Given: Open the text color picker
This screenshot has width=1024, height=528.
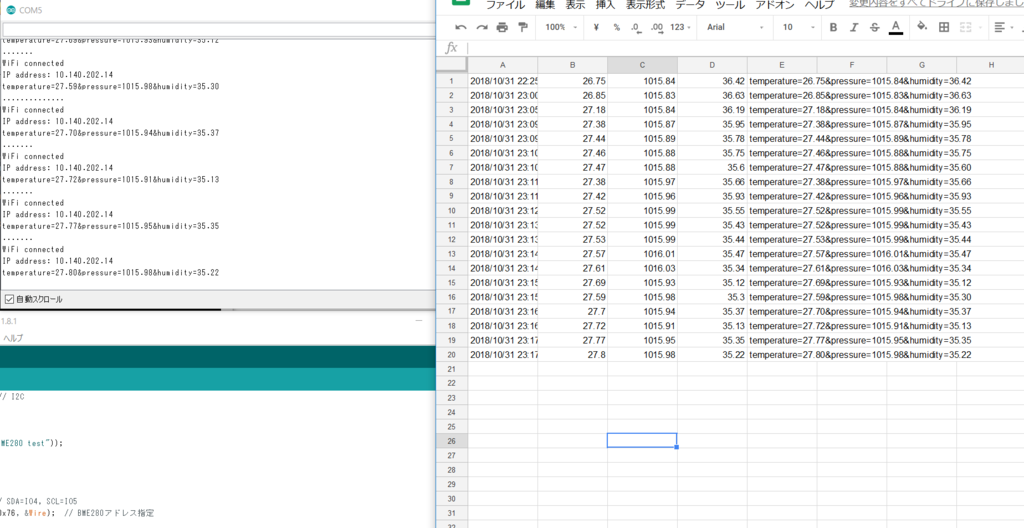Looking at the screenshot, I should (x=896, y=27).
